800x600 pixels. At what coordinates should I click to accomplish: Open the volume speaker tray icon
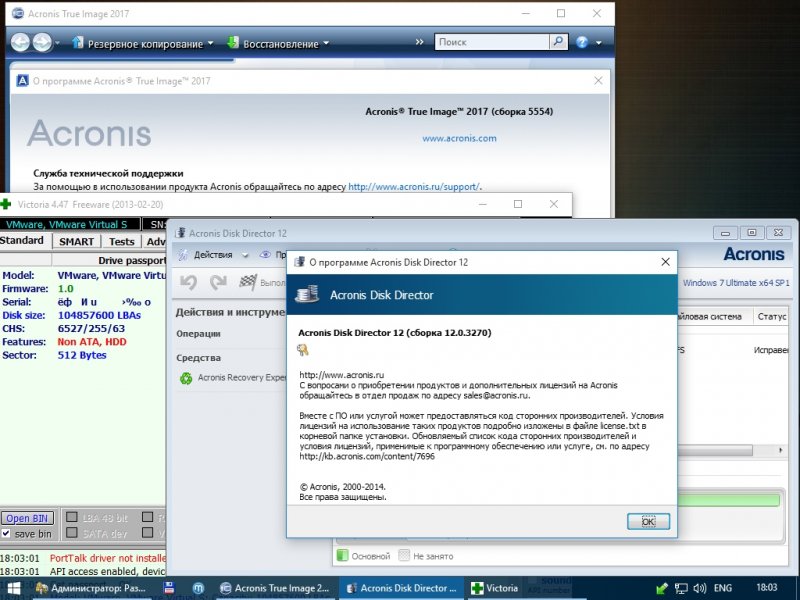coord(699,589)
